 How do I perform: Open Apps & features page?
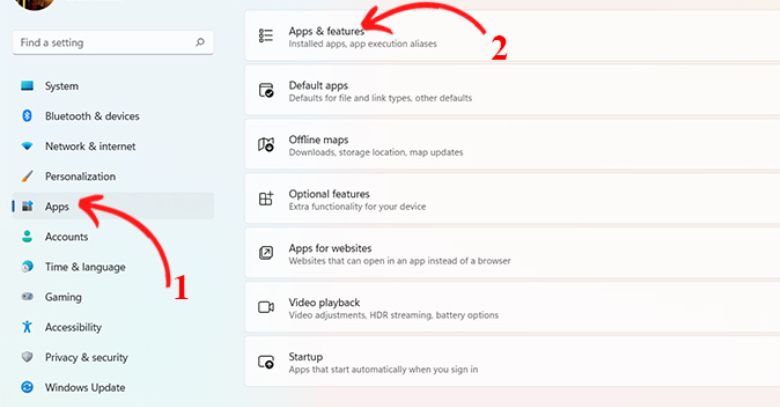click(512, 36)
